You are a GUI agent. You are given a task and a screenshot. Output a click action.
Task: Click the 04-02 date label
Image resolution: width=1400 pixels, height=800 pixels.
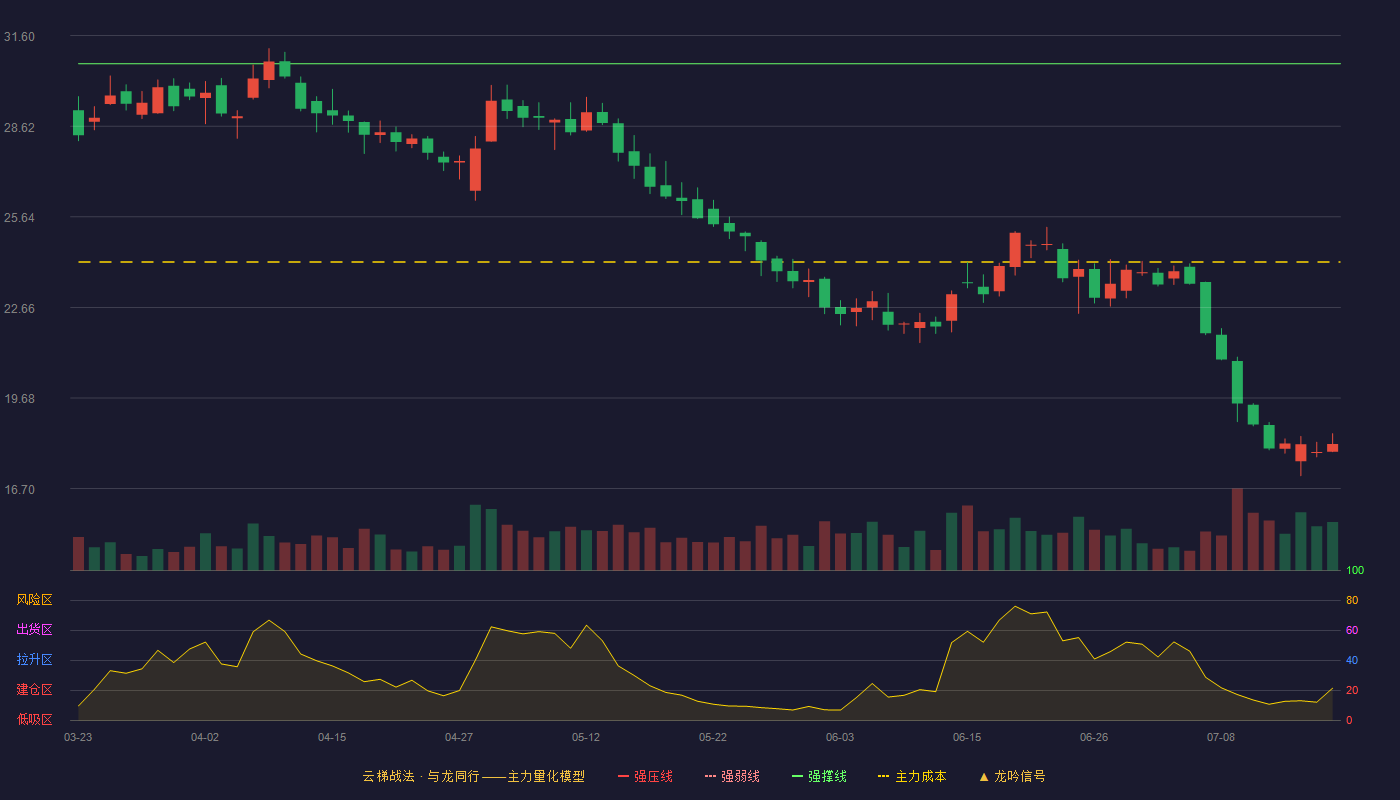205,737
